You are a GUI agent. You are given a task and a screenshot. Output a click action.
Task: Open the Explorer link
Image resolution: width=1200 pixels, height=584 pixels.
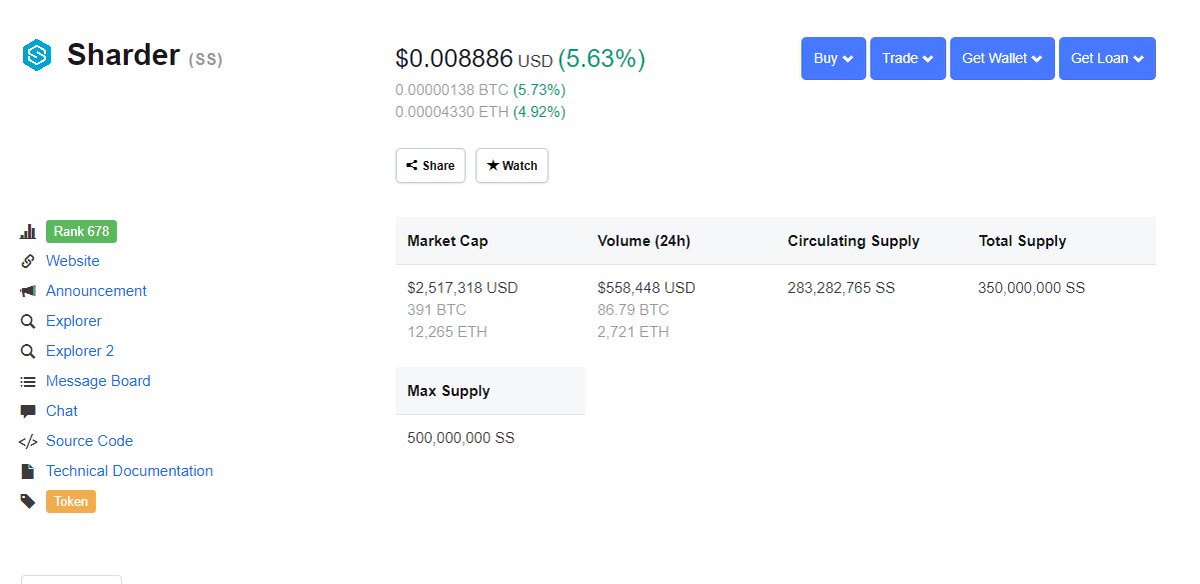pyautogui.click(x=74, y=321)
